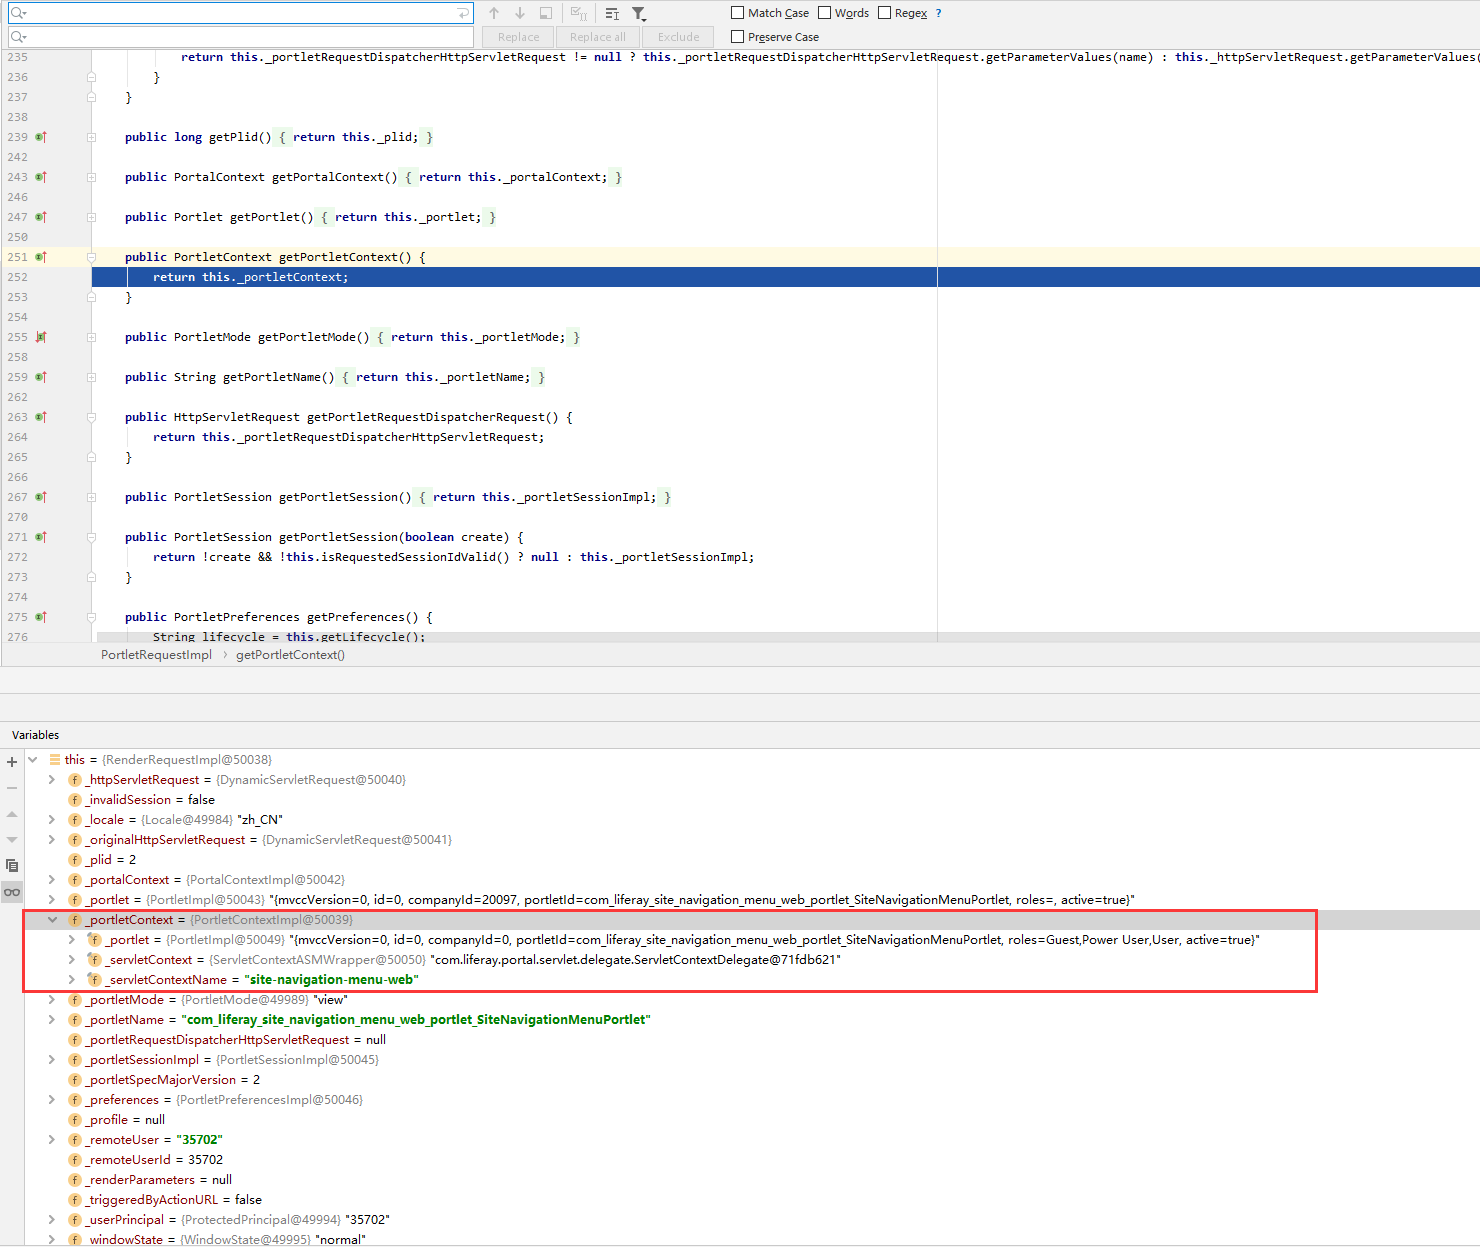The image size is (1480, 1247).
Task: Expand the _servletContextName variable
Action: (x=71, y=980)
